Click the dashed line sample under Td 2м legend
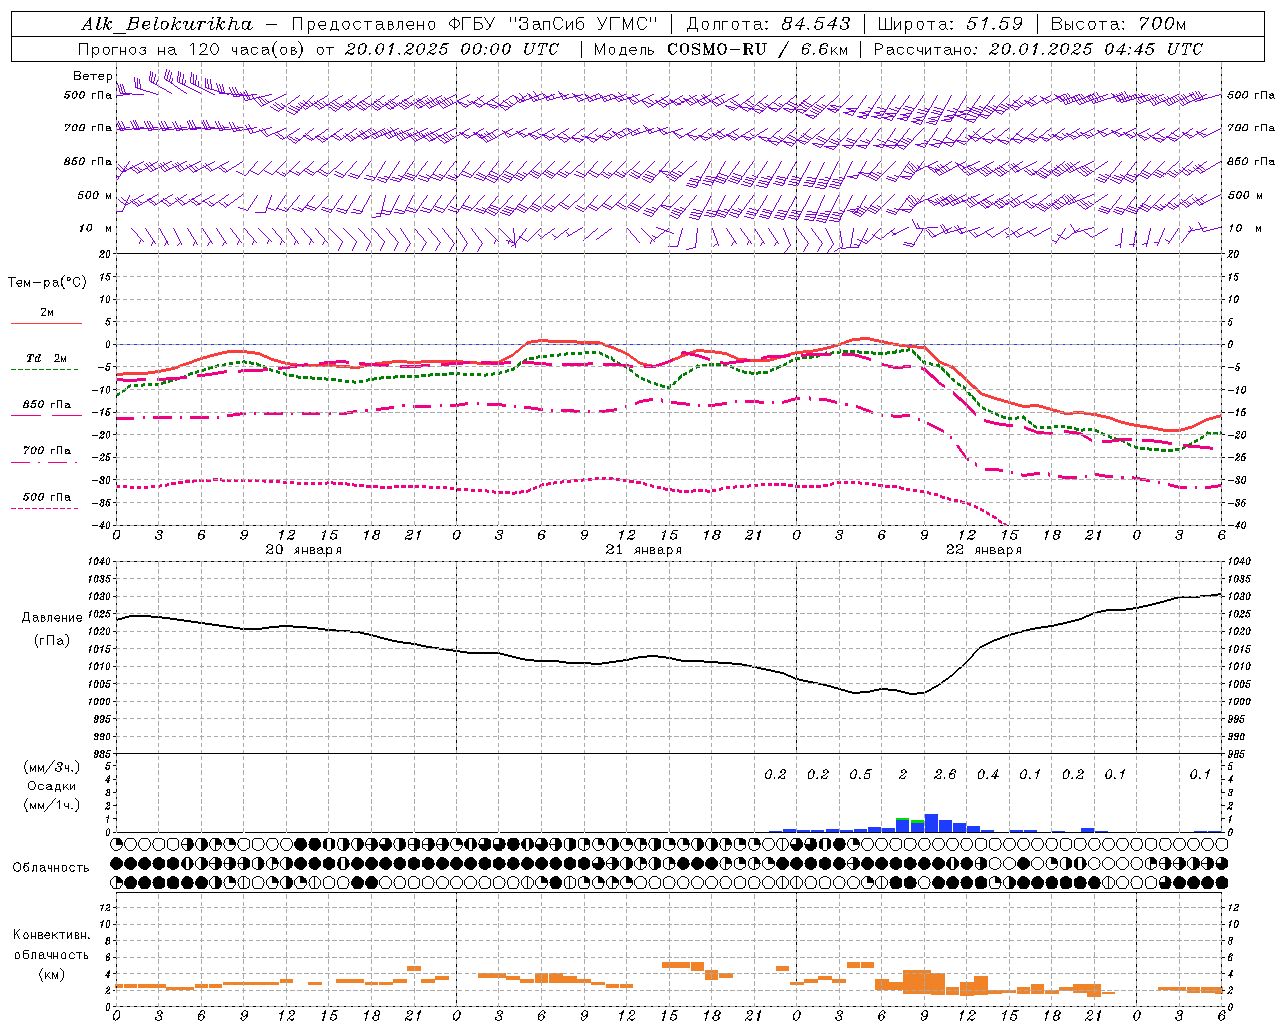1280x1024 pixels. (46, 370)
